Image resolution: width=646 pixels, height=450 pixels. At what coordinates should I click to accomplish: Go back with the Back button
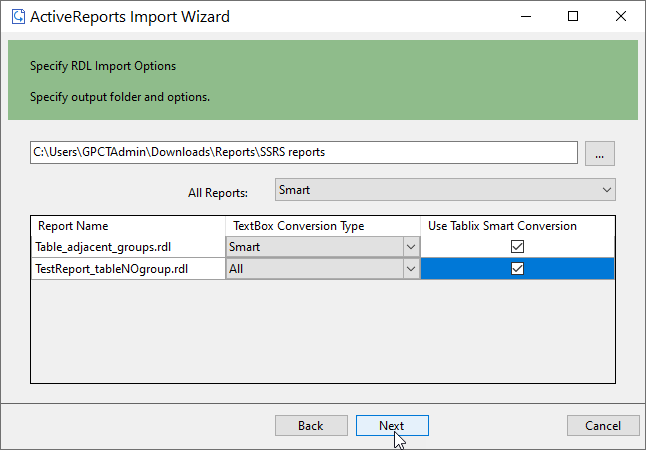[311, 425]
